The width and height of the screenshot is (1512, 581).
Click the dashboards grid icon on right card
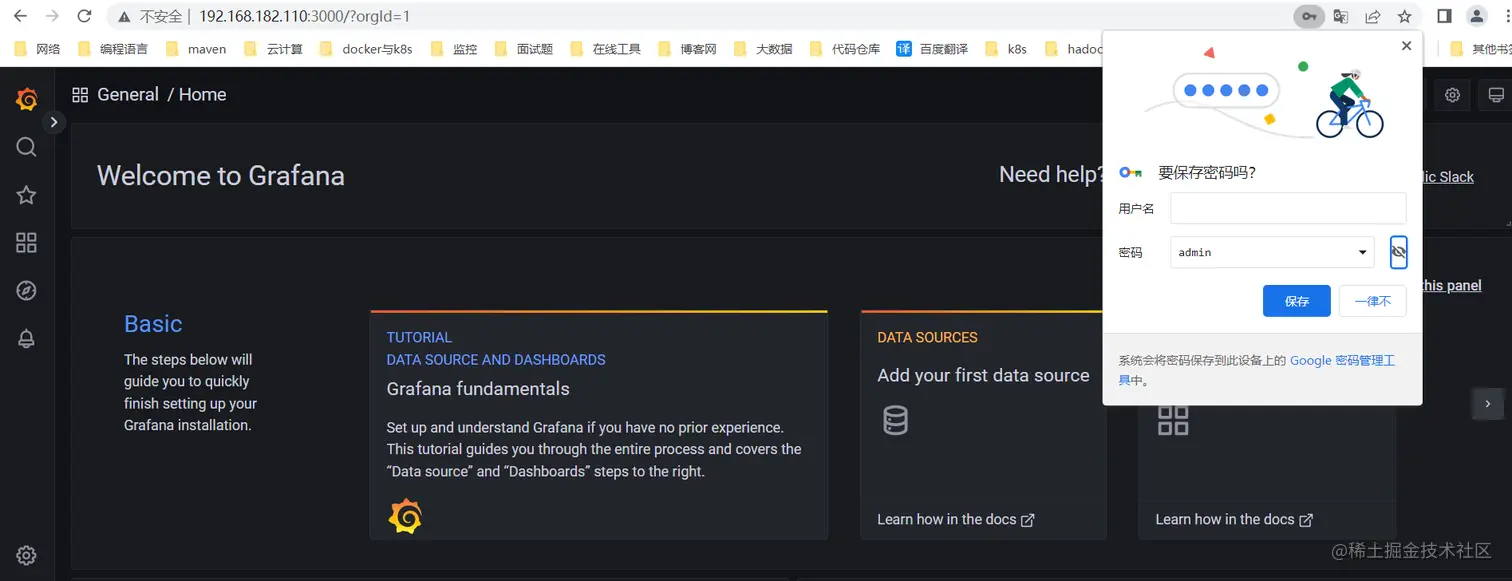click(1173, 420)
